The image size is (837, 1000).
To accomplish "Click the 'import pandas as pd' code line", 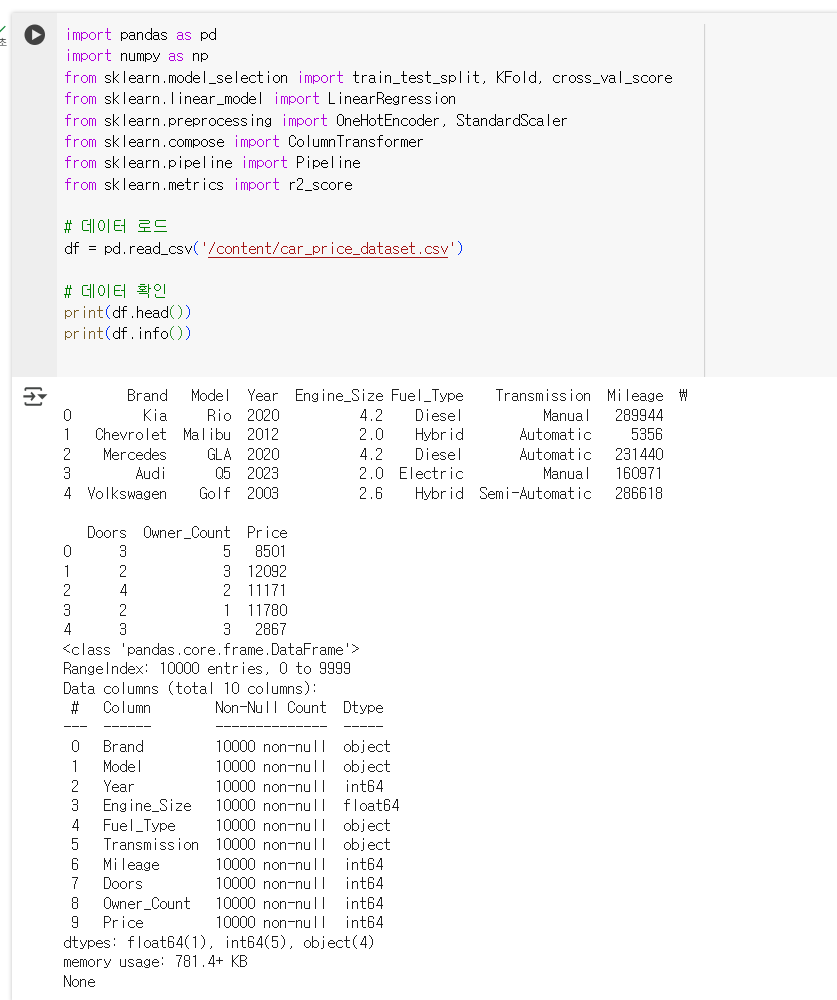I will point(140,34).
